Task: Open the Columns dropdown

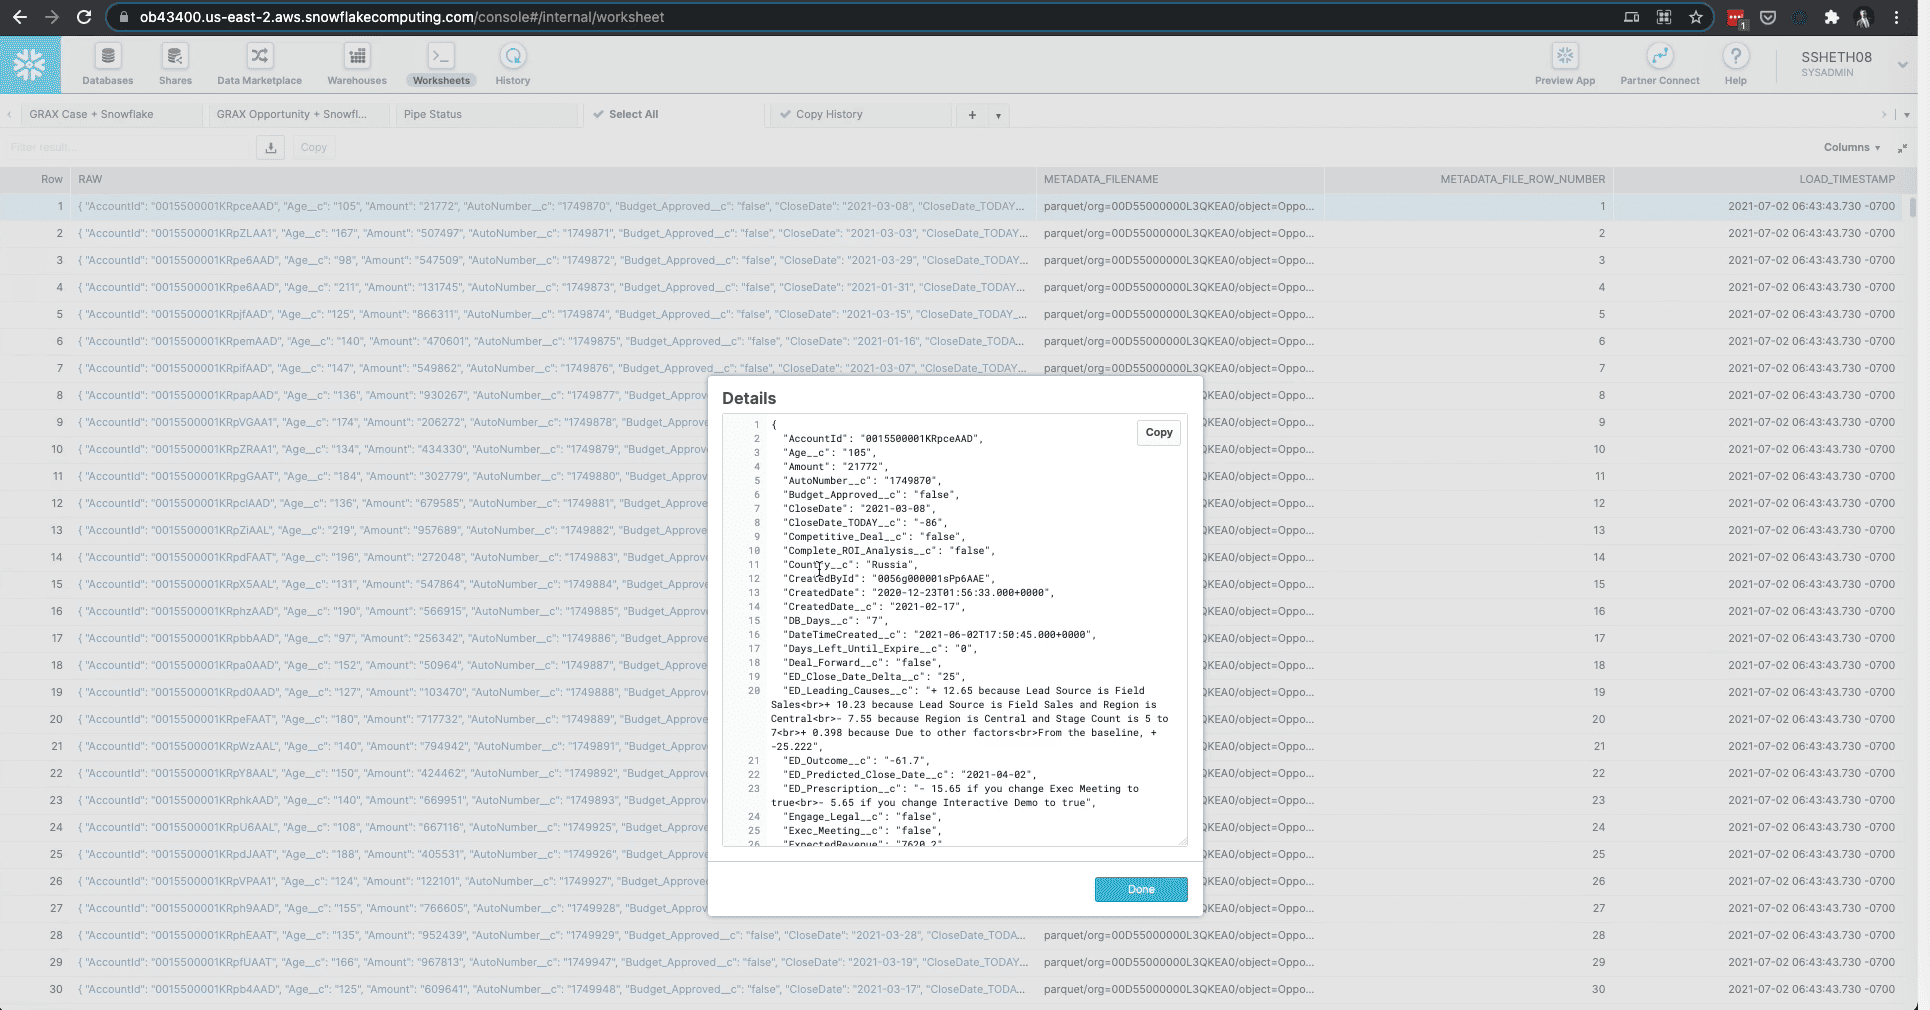Action: (1851, 148)
